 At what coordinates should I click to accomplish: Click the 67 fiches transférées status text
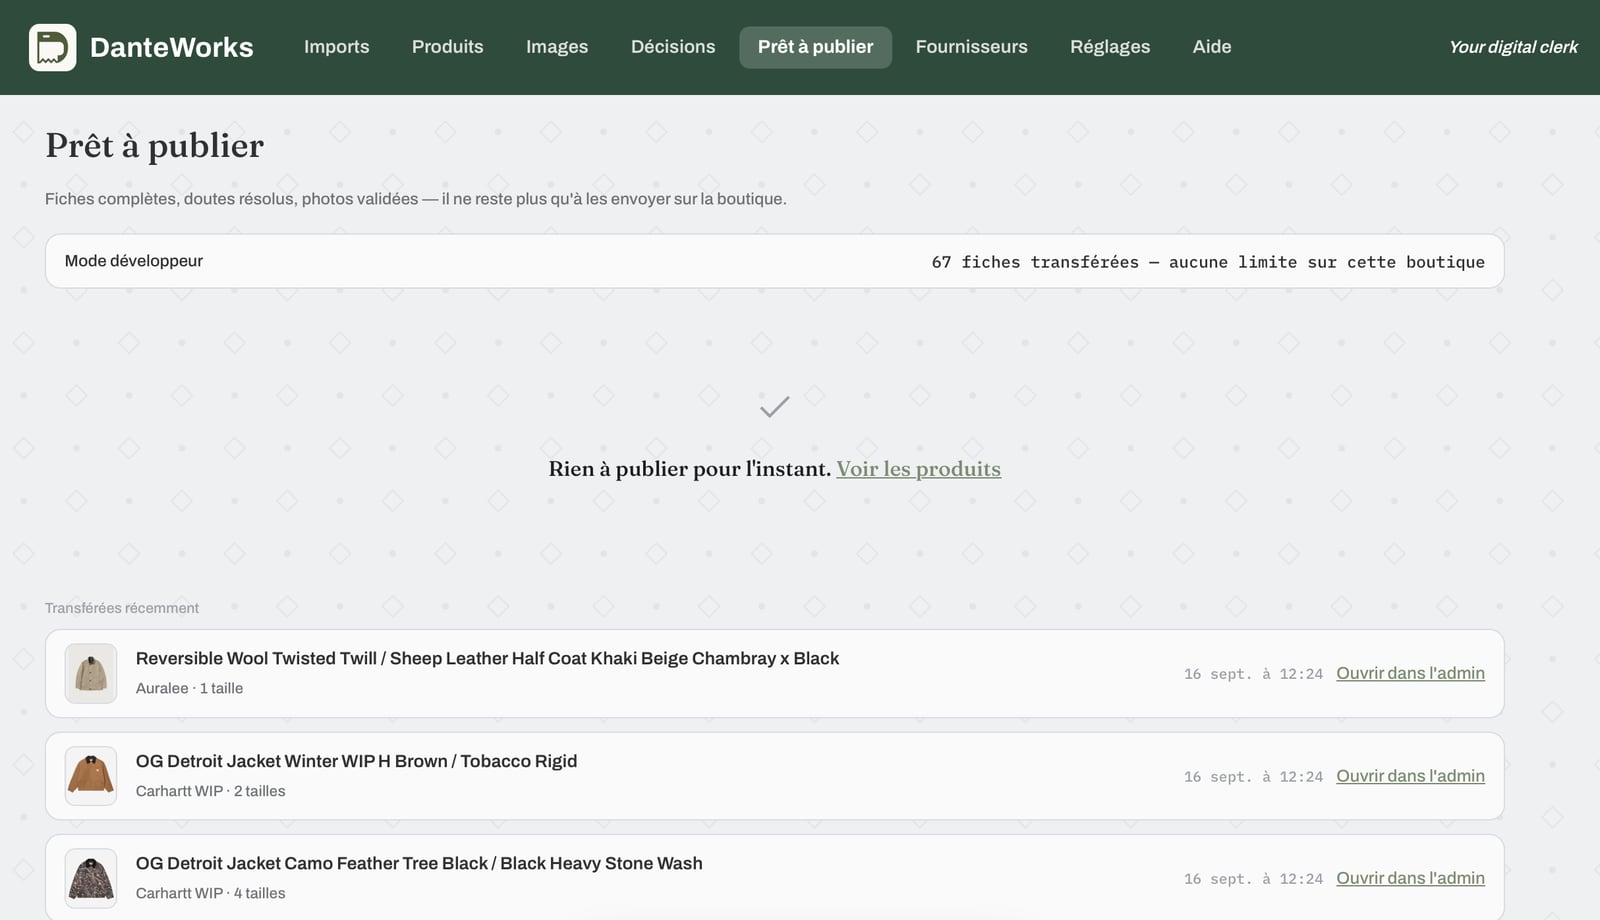pyautogui.click(x=1208, y=262)
